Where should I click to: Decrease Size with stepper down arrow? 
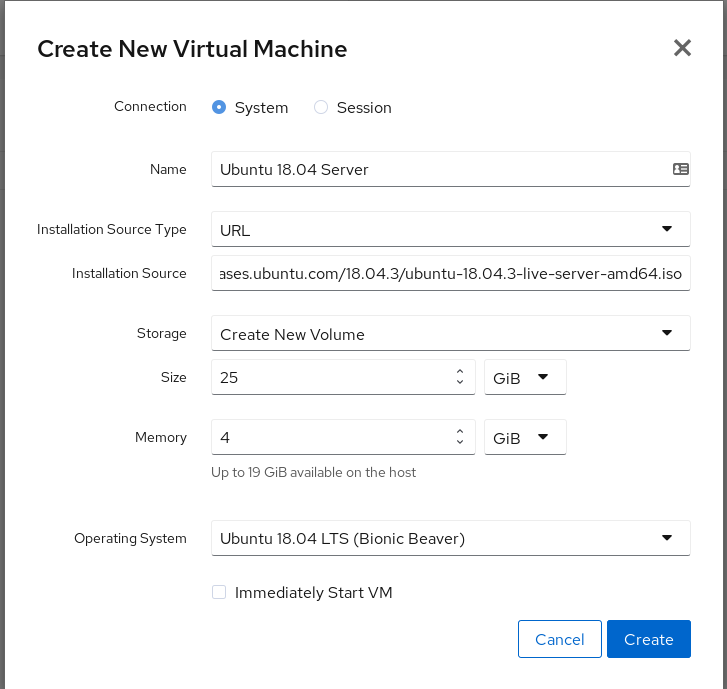pos(460,382)
